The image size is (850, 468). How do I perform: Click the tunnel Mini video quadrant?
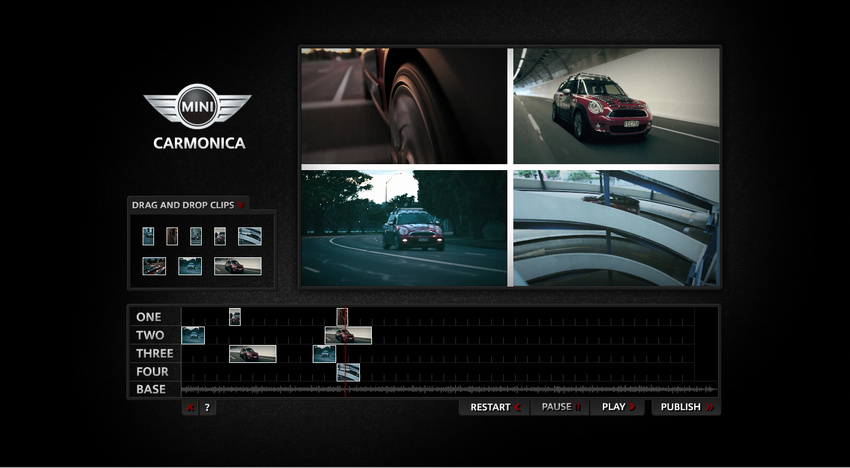(616, 106)
